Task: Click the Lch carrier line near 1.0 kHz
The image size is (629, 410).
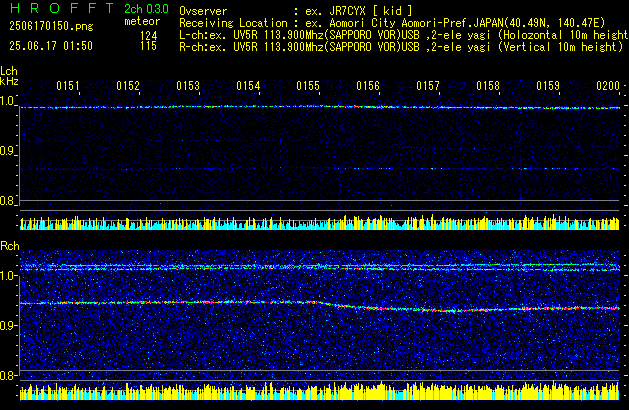Action: click(x=320, y=107)
